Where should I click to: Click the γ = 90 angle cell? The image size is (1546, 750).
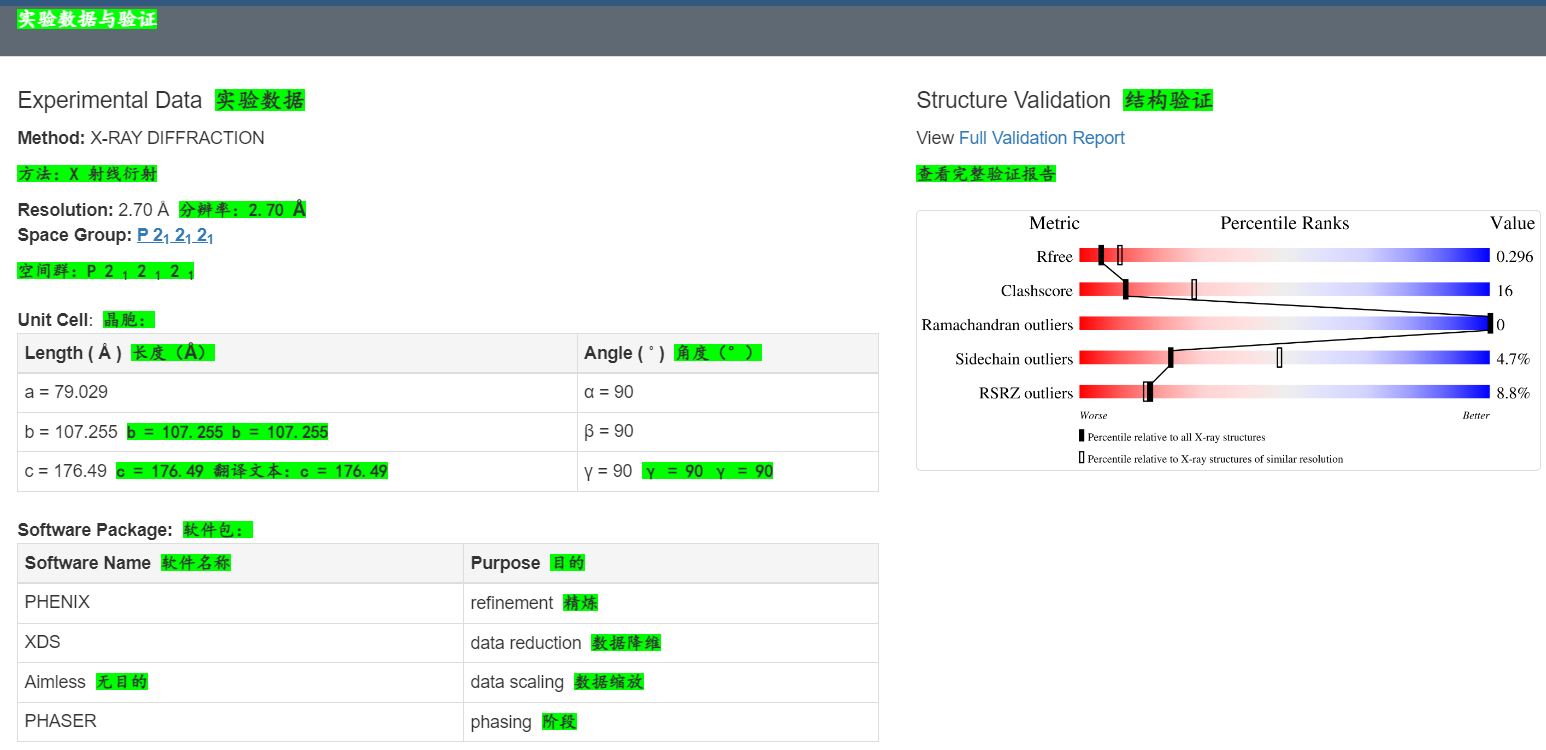pos(727,471)
